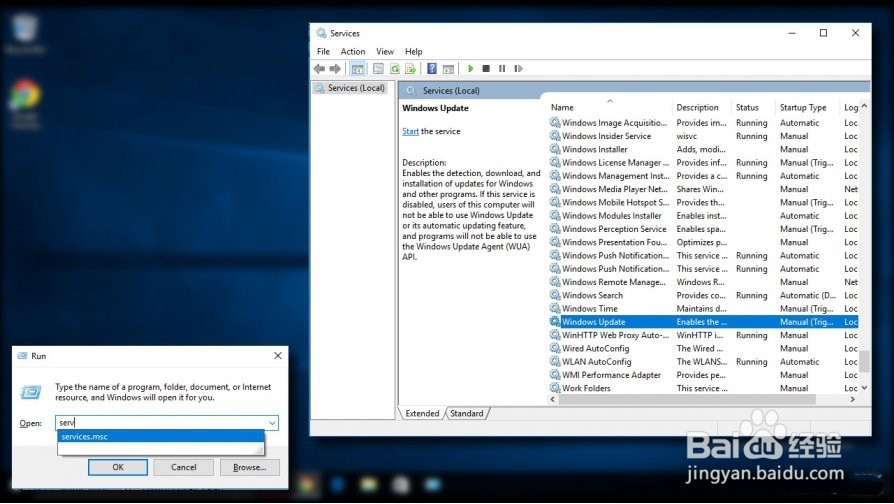Click the gear icon beside Windows Installer
Viewport: 894px width, 504px height.
[x=555, y=149]
